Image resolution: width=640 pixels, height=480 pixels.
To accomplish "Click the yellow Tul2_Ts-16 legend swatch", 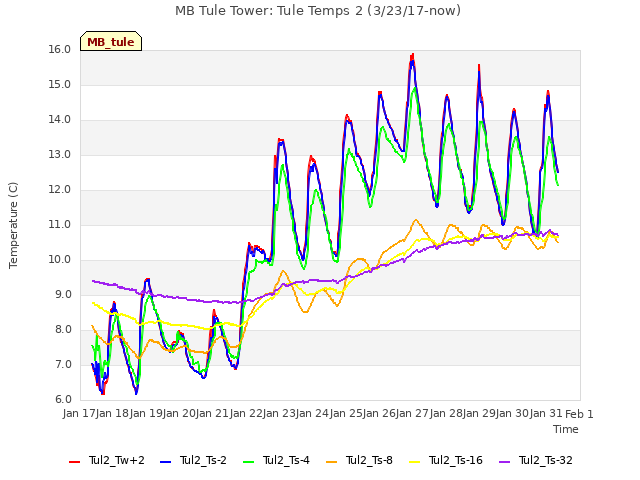I will click(x=414, y=462).
